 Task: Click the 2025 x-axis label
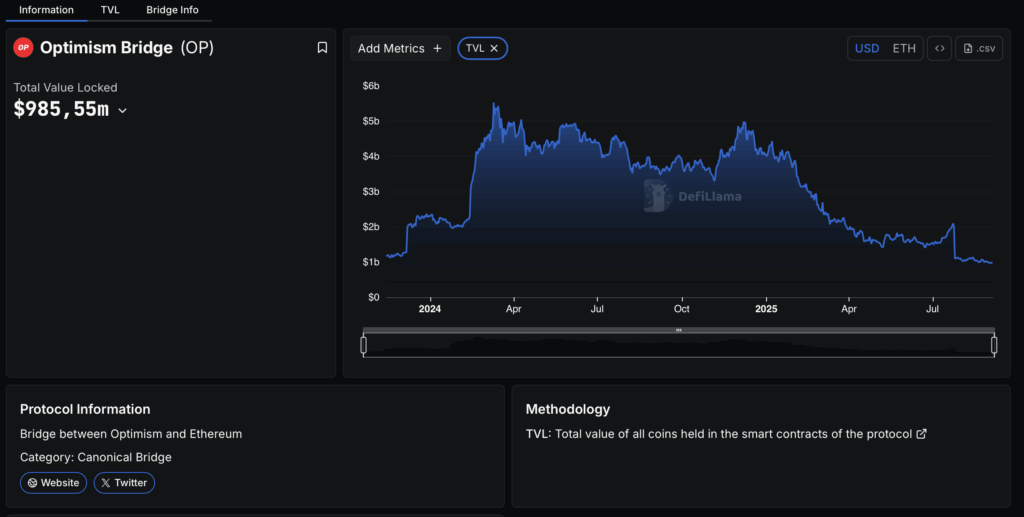[766, 309]
